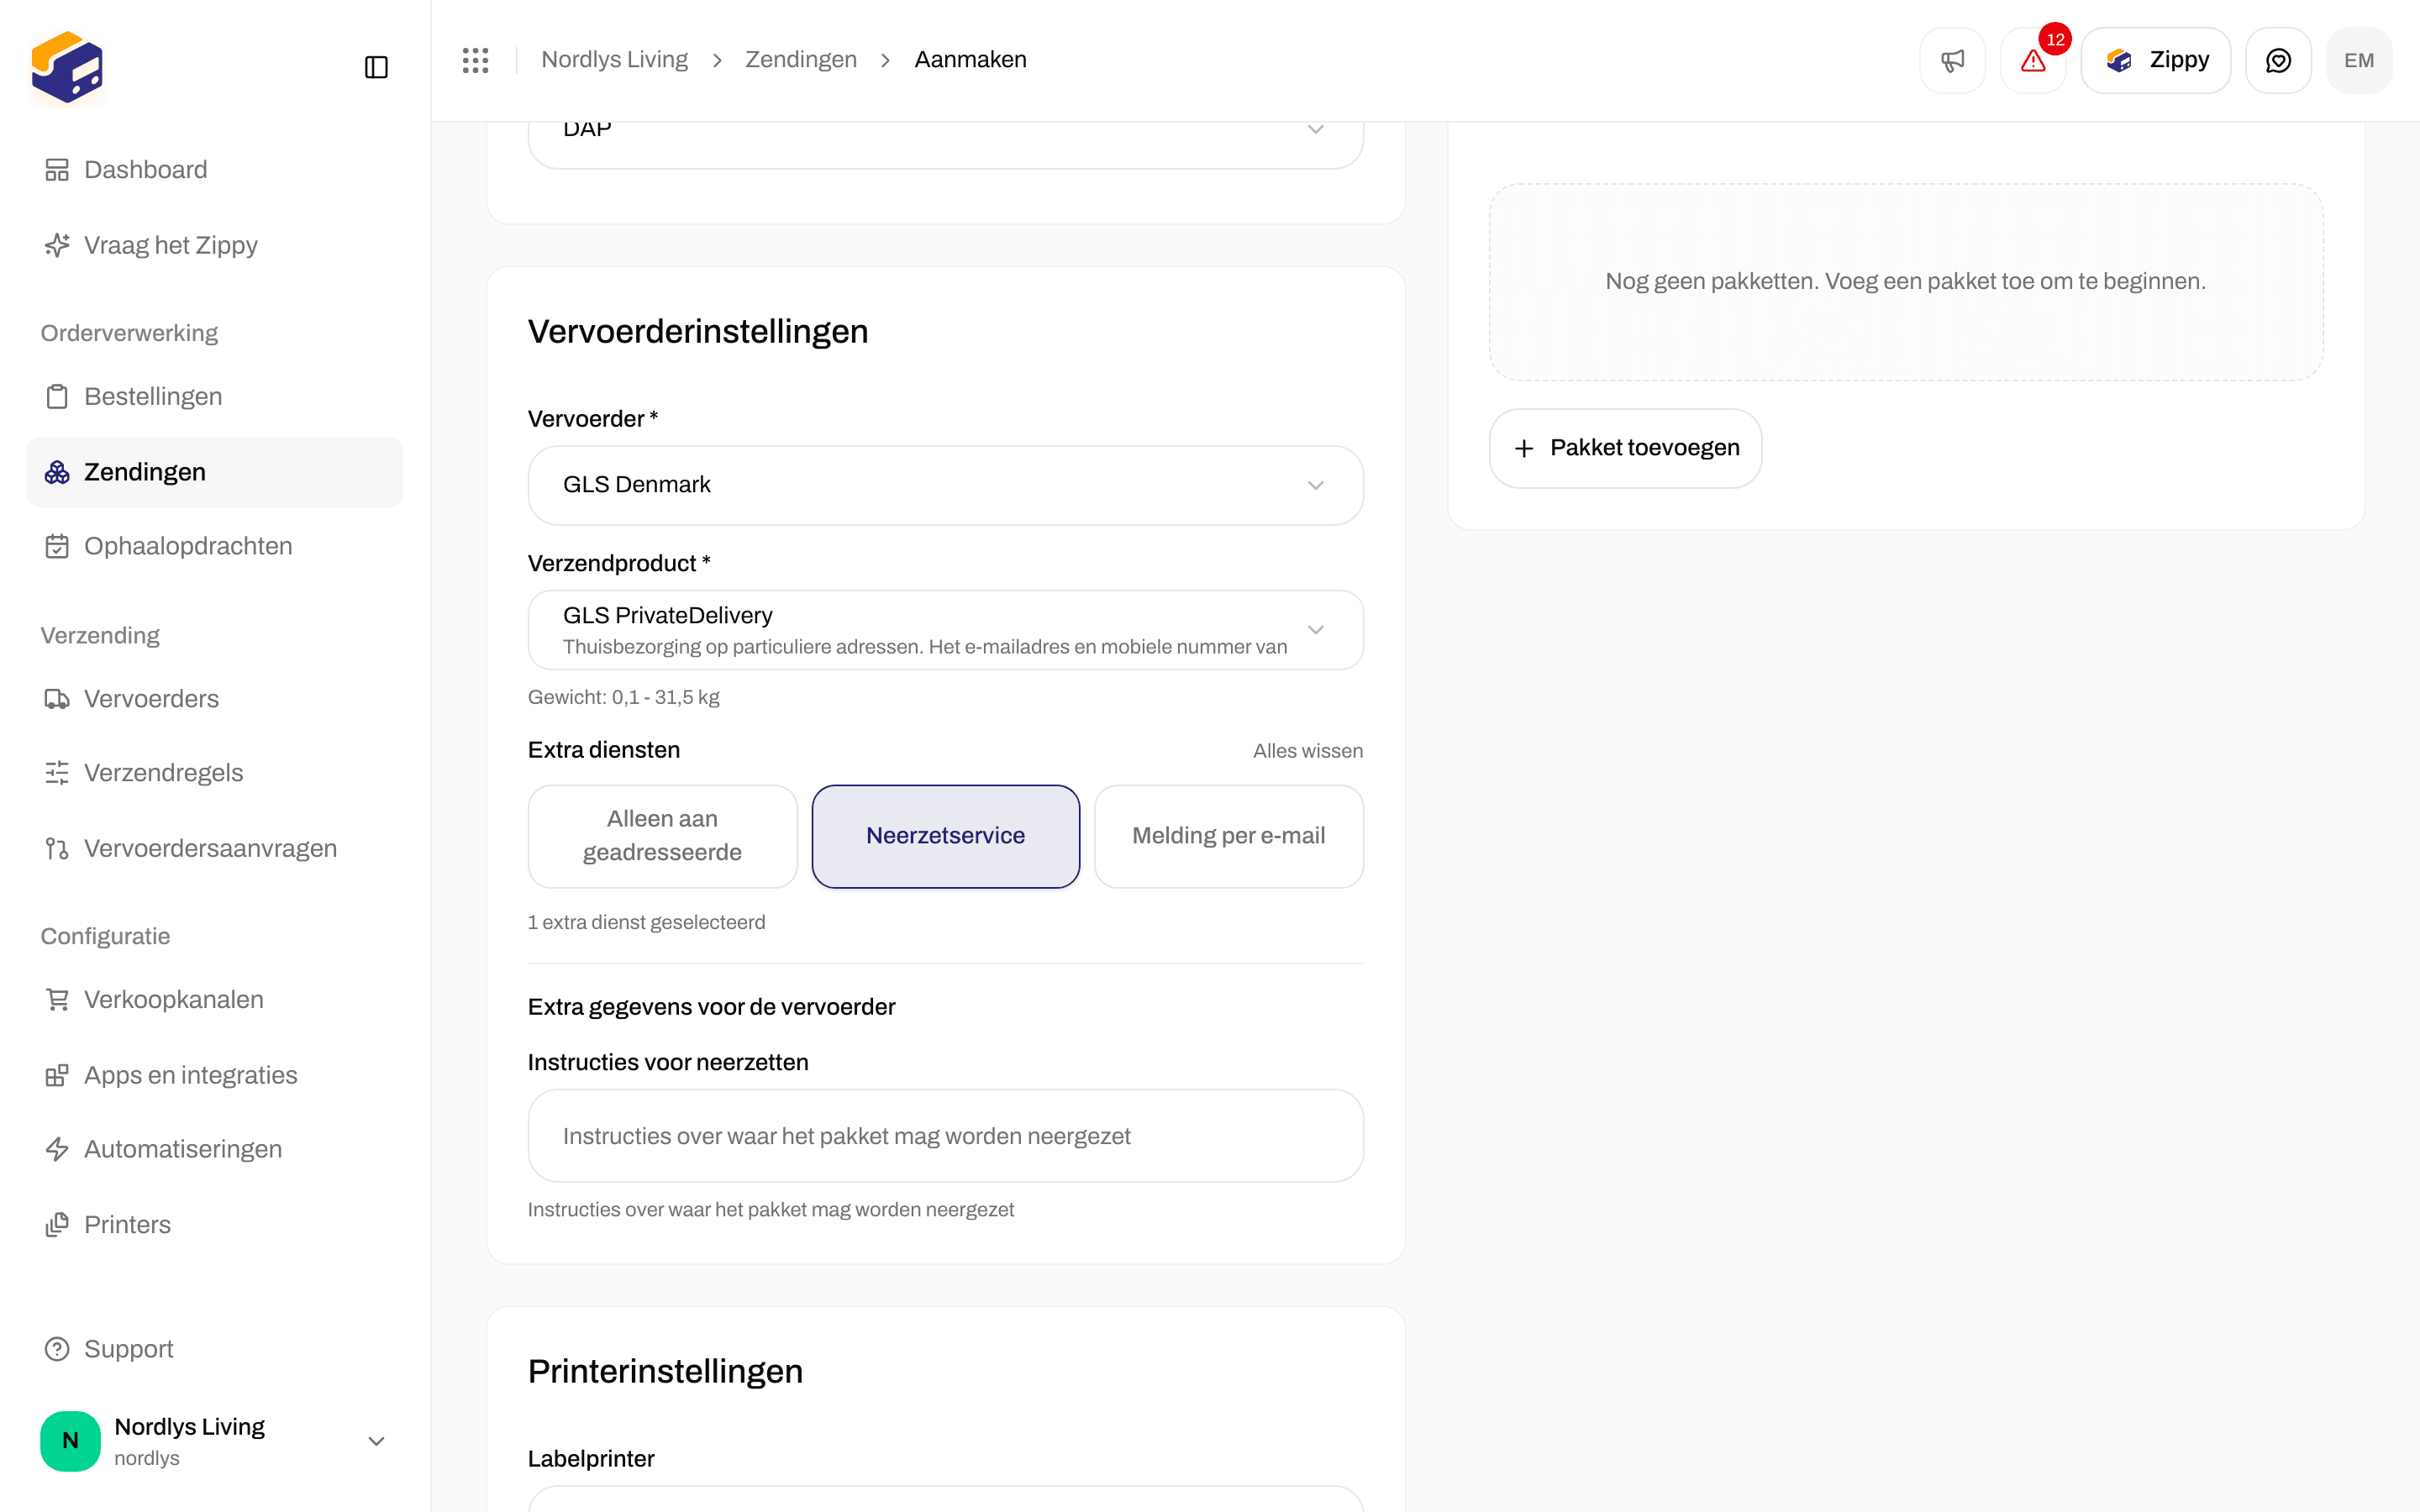The image size is (2420, 1512).
Task: Click Alles wissen to clear services
Action: (1307, 751)
